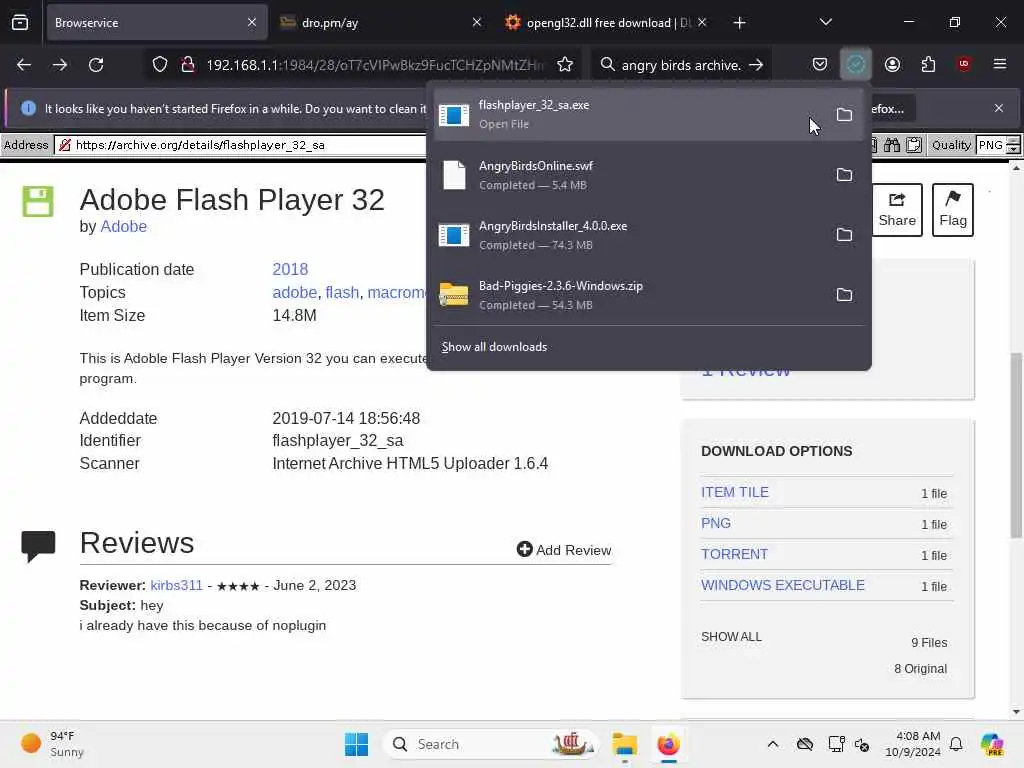Open the notifications bell

tap(956, 744)
